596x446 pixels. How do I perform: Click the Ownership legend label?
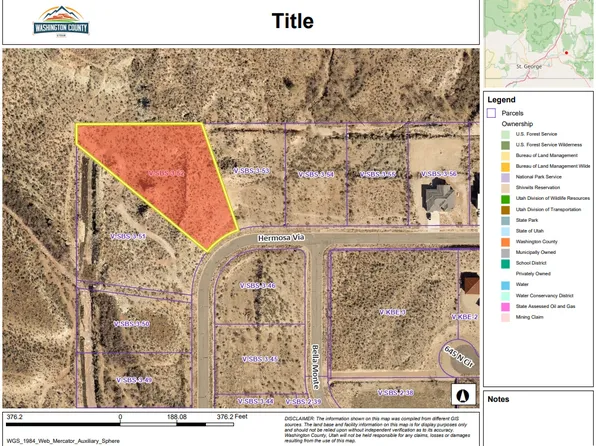517,124
